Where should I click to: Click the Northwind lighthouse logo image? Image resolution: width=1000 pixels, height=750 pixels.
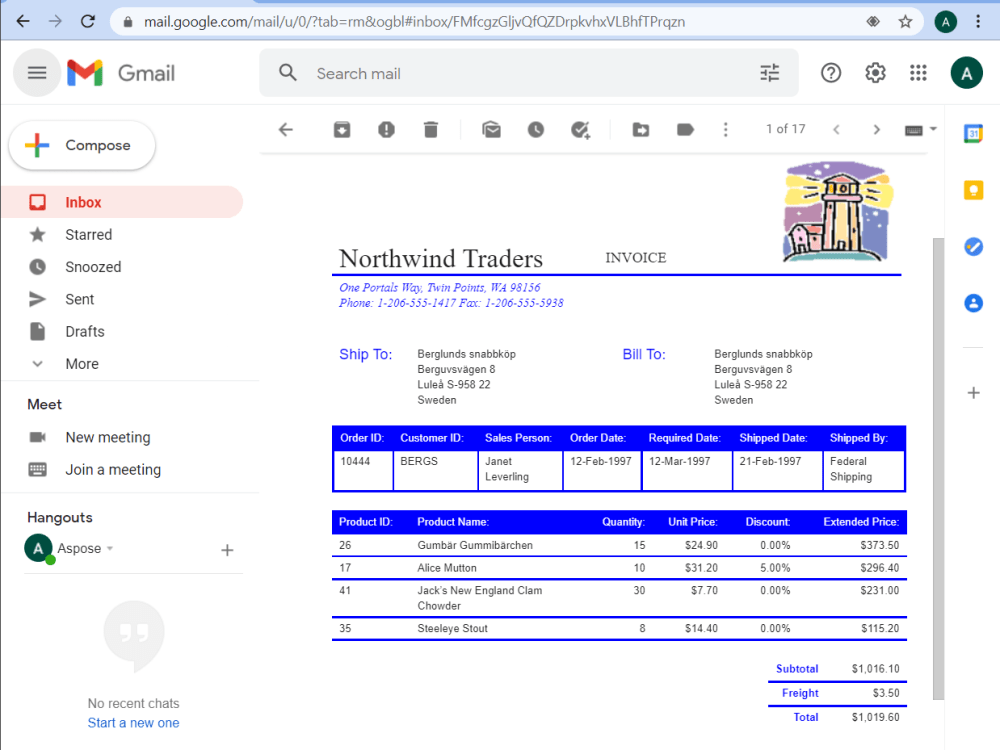coord(837,212)
